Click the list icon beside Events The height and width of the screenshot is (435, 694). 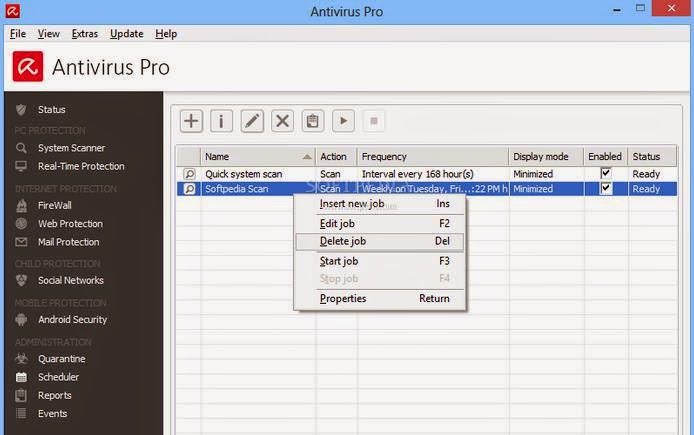coord(21,414)
